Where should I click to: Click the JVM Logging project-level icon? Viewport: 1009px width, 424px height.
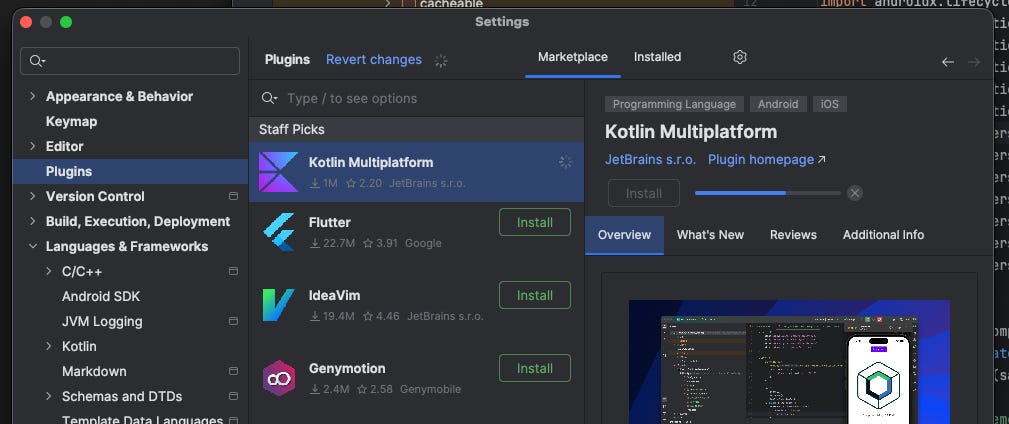tap(234, 321)
